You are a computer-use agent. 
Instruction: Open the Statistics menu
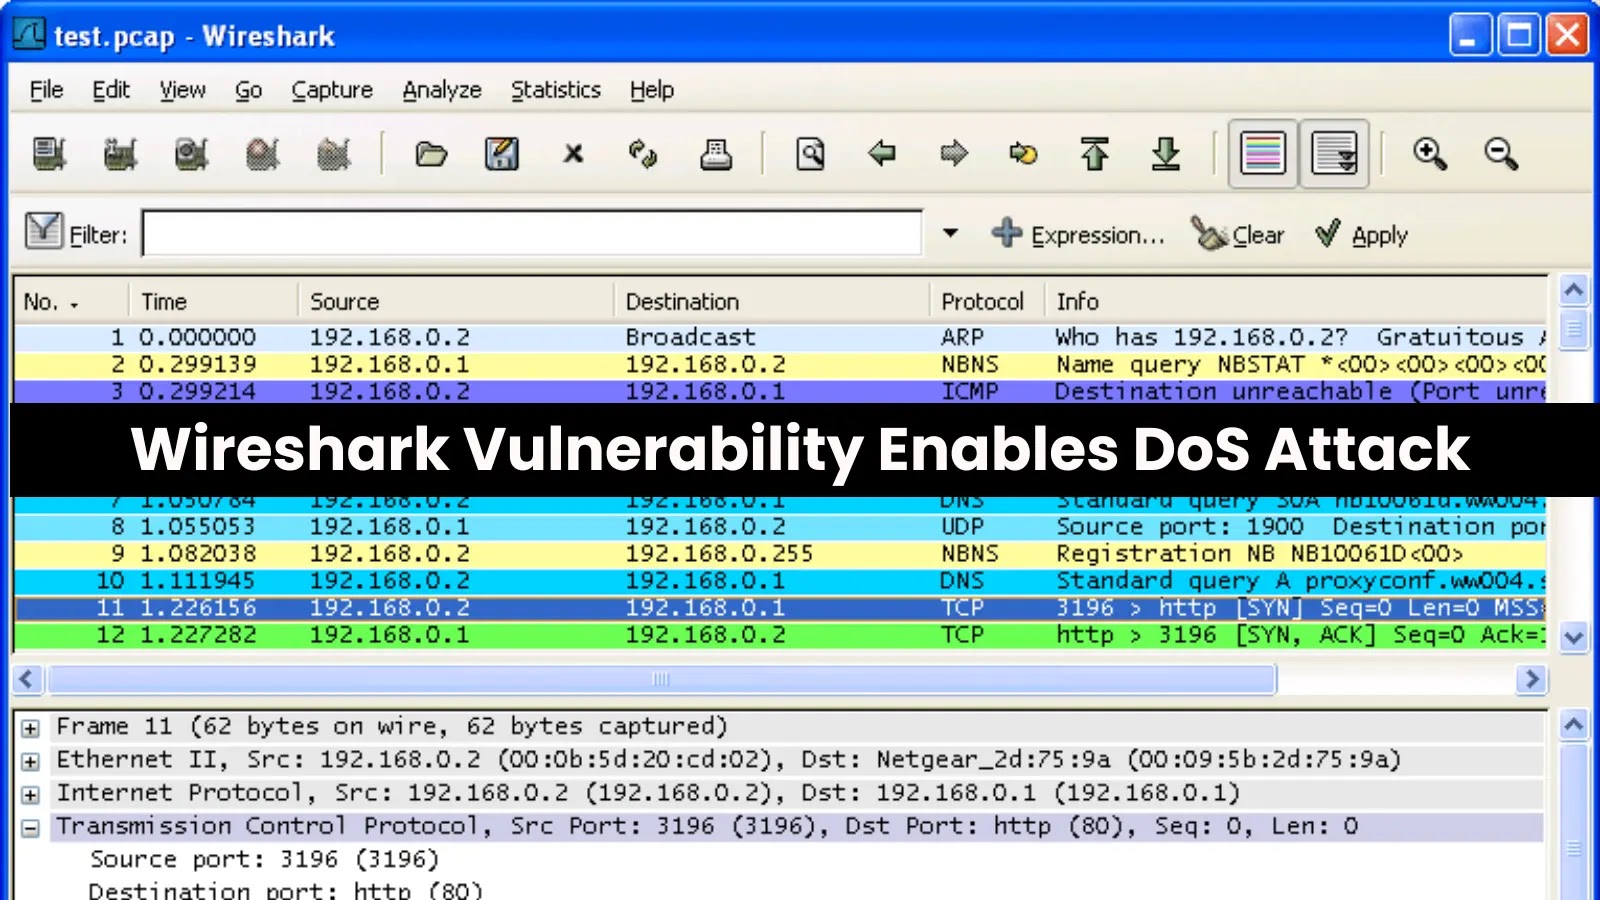pyautogui.click(x=555, y=90)
